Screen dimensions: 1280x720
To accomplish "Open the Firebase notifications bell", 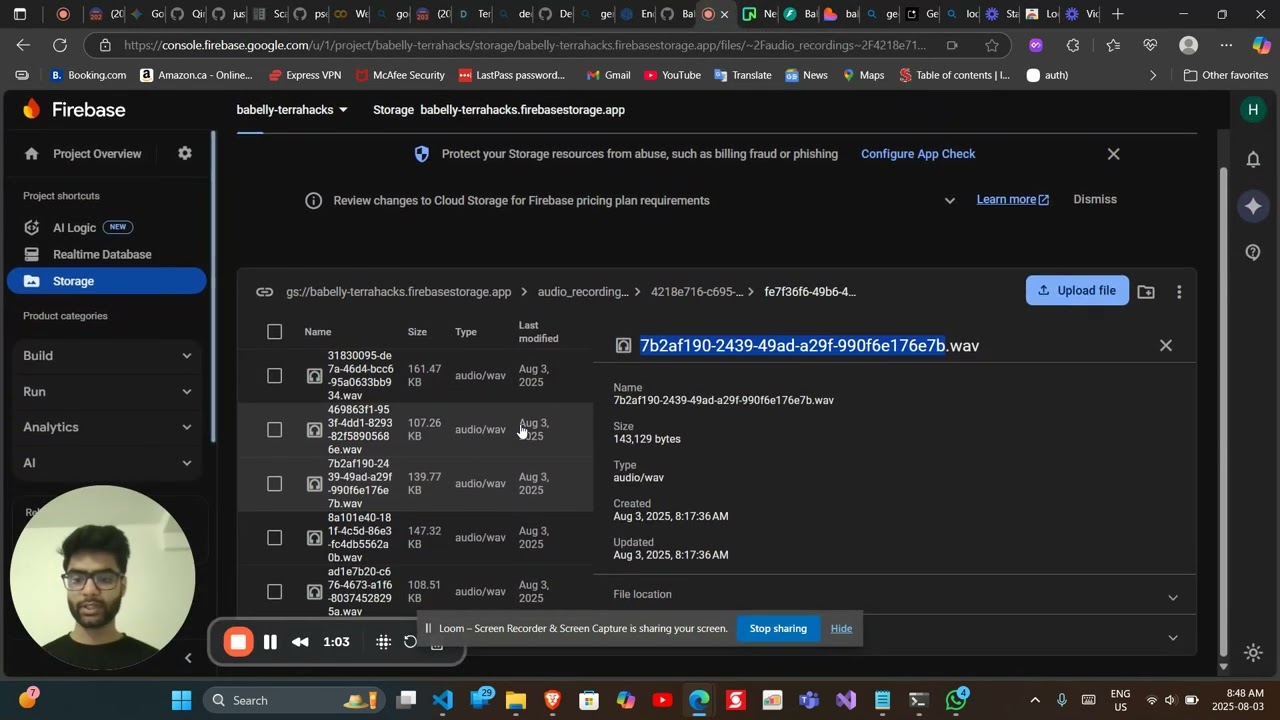I will [1253, 159].
